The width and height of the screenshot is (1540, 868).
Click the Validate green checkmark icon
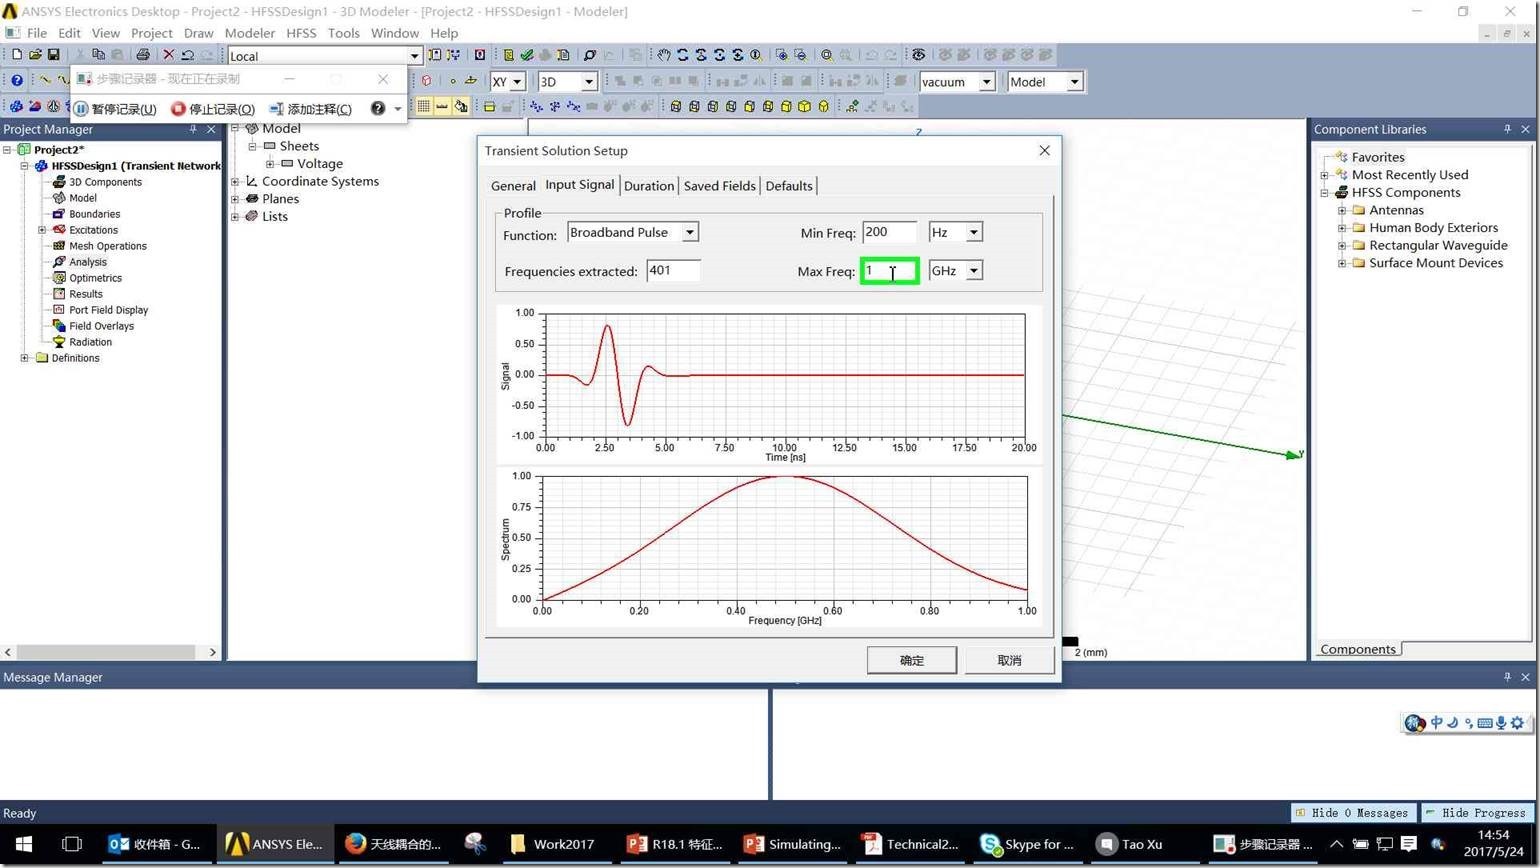click(526, 55)
